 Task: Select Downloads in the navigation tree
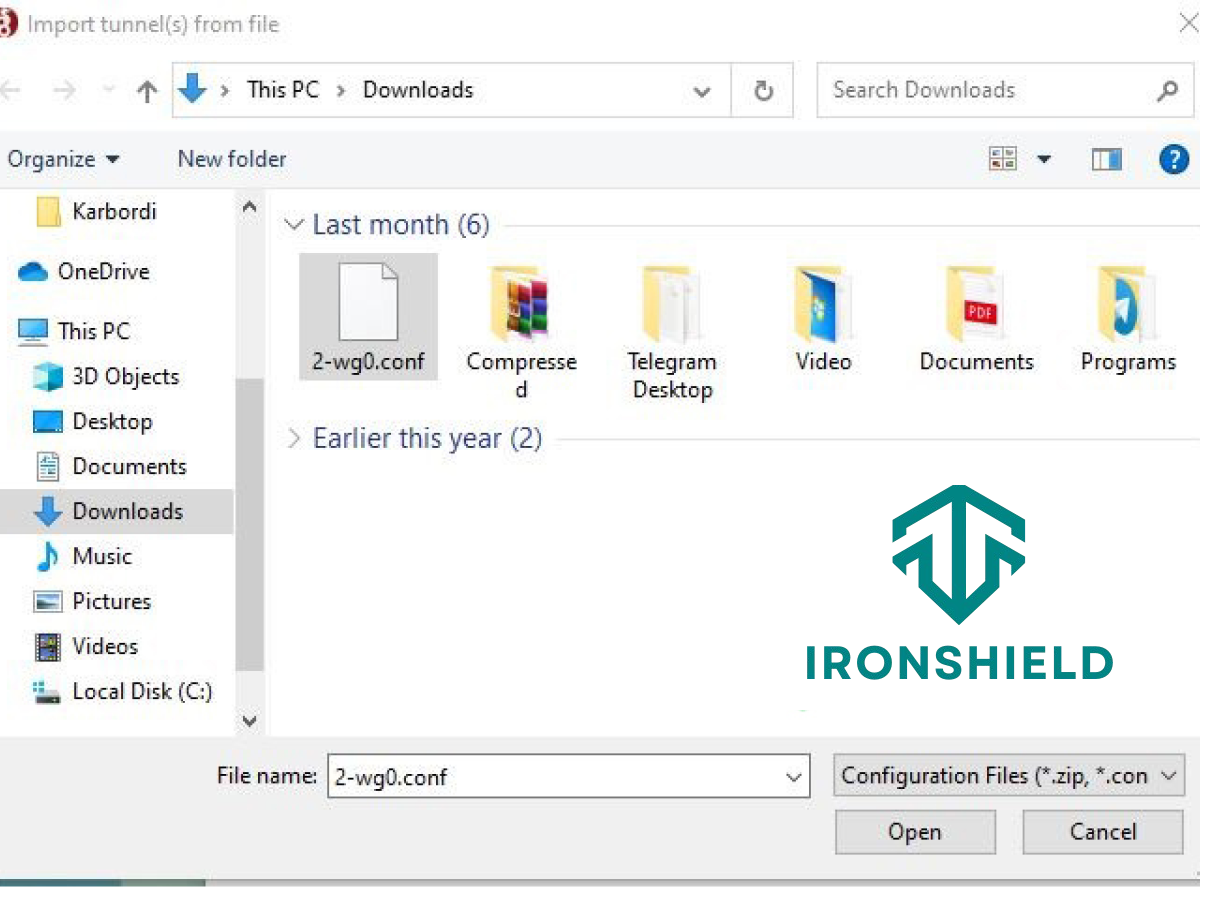[117, 512]
